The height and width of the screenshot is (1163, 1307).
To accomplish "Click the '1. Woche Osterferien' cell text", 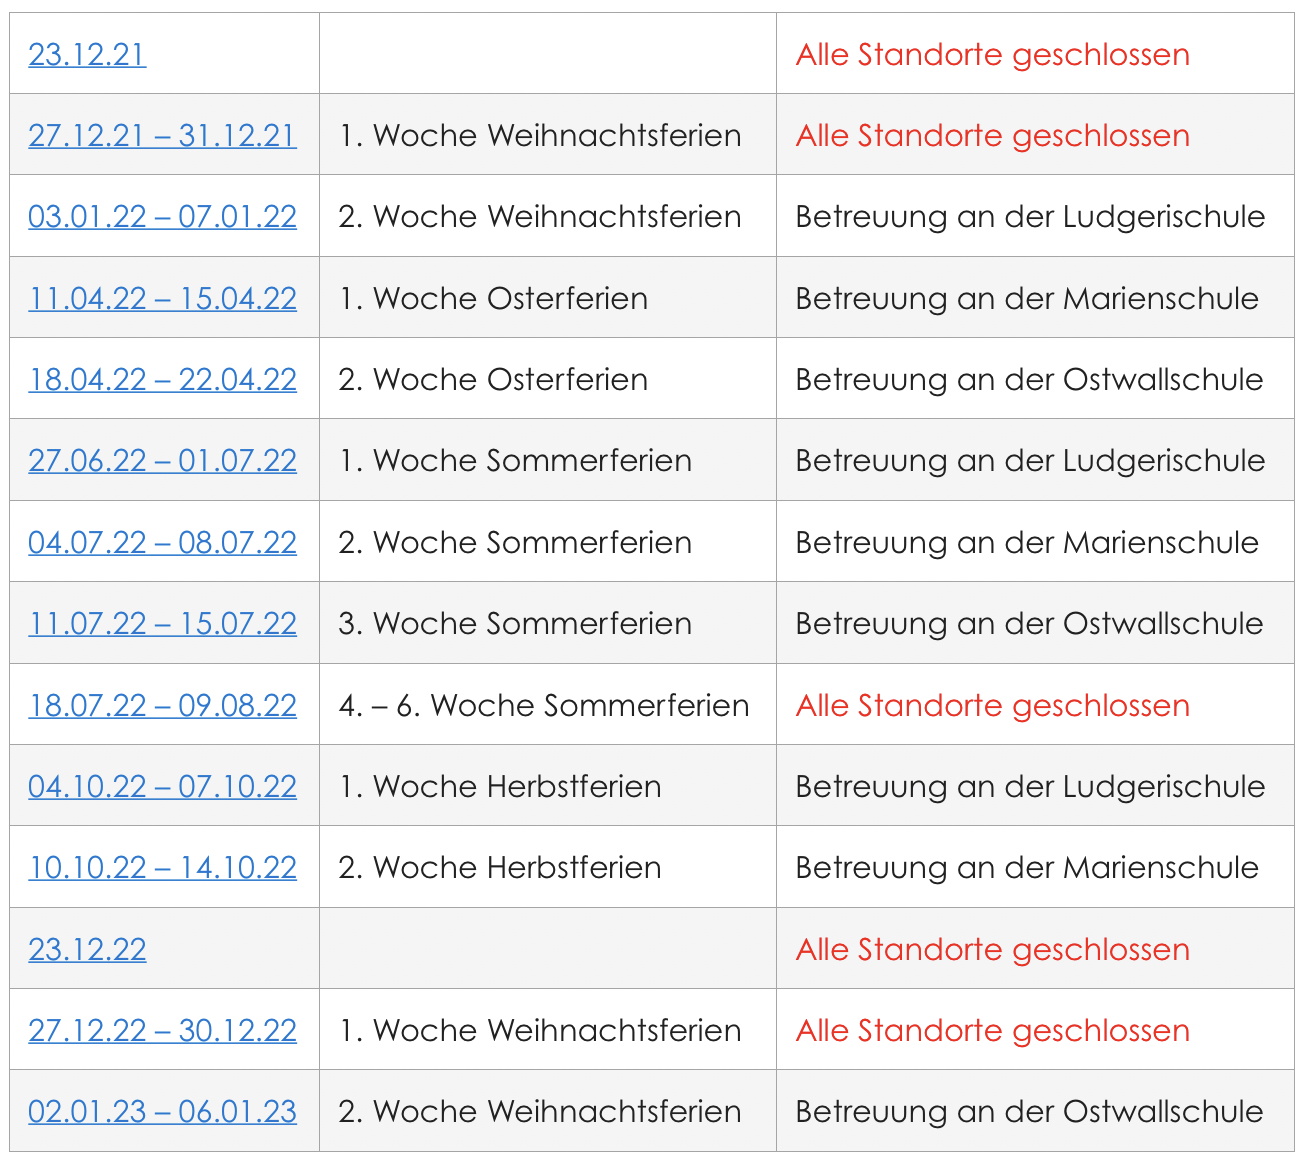I will pyautogui.click(x=493, y=298).
